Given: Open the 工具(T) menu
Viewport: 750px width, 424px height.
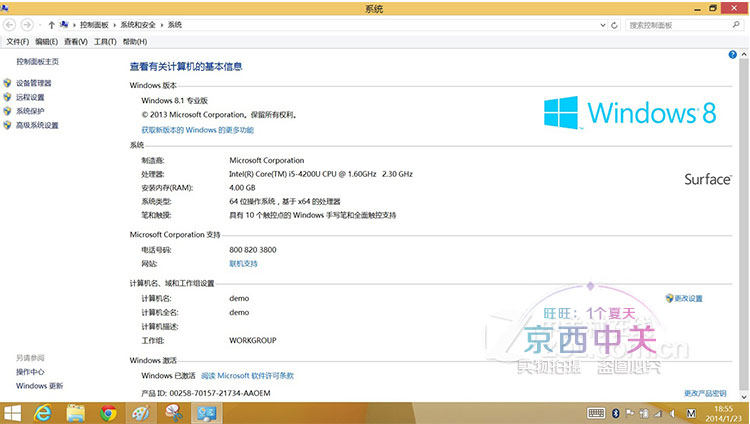Looking at the screenshot, I should pyautogui.click(x=105, y=42).
